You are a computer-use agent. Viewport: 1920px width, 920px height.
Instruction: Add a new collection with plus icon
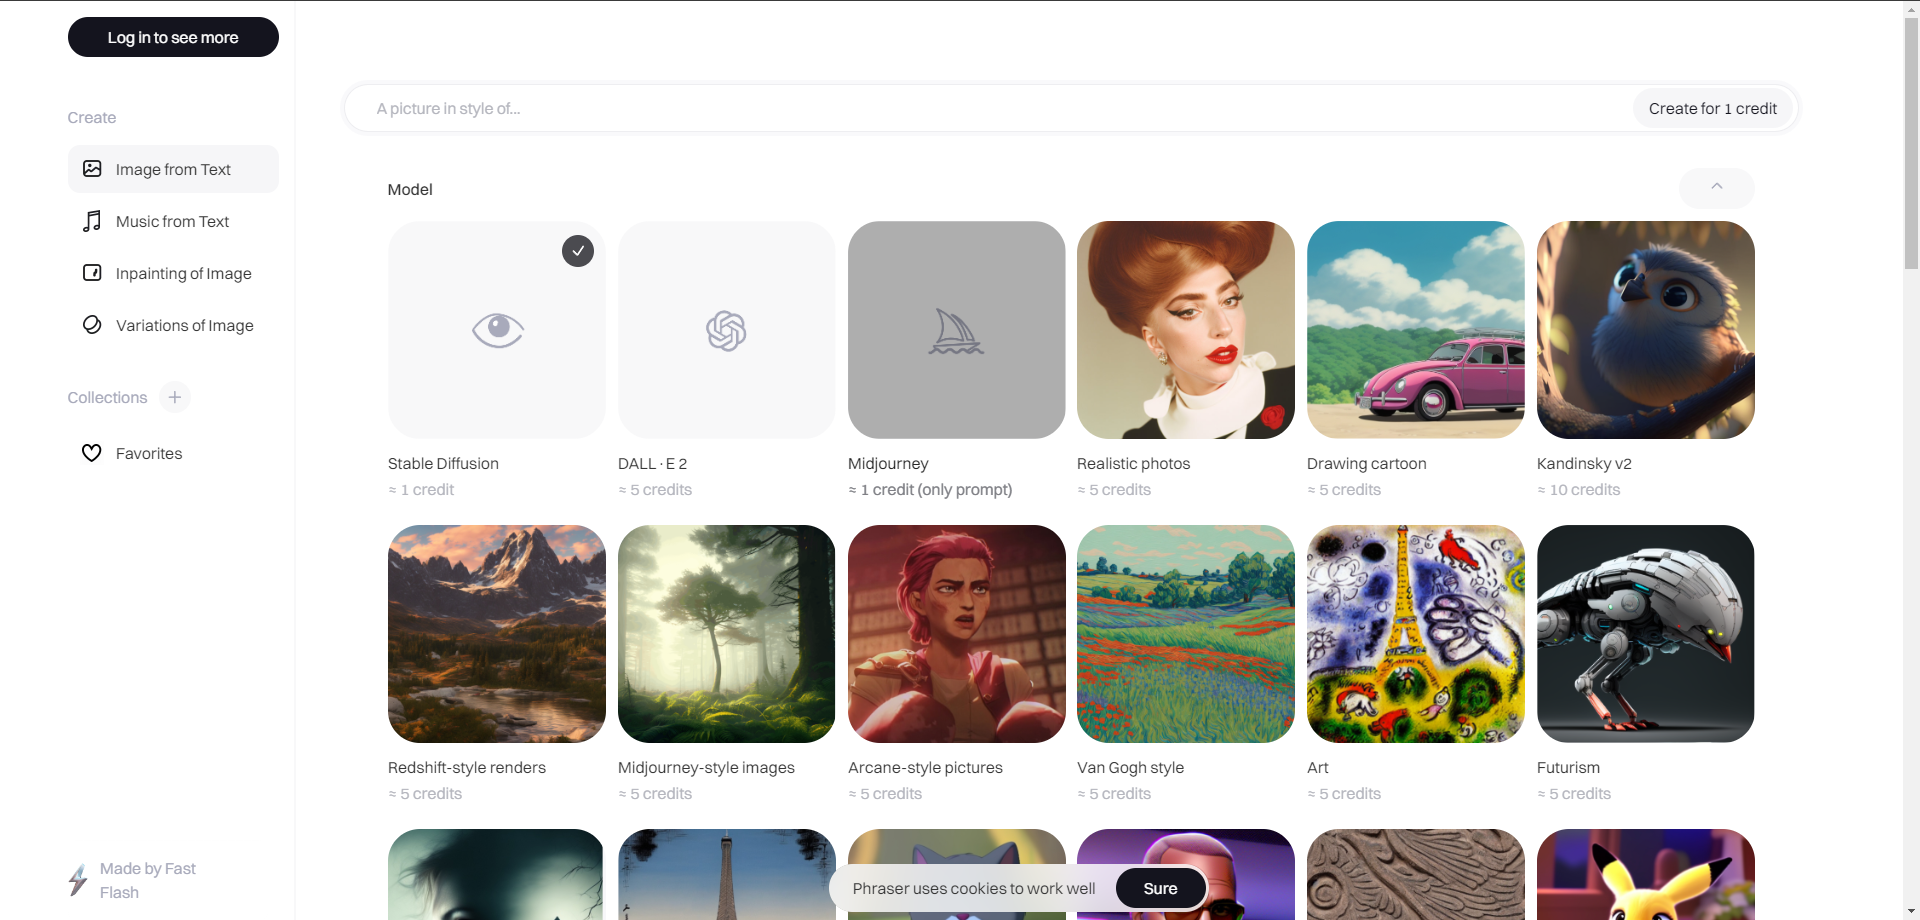coord(175,397)
